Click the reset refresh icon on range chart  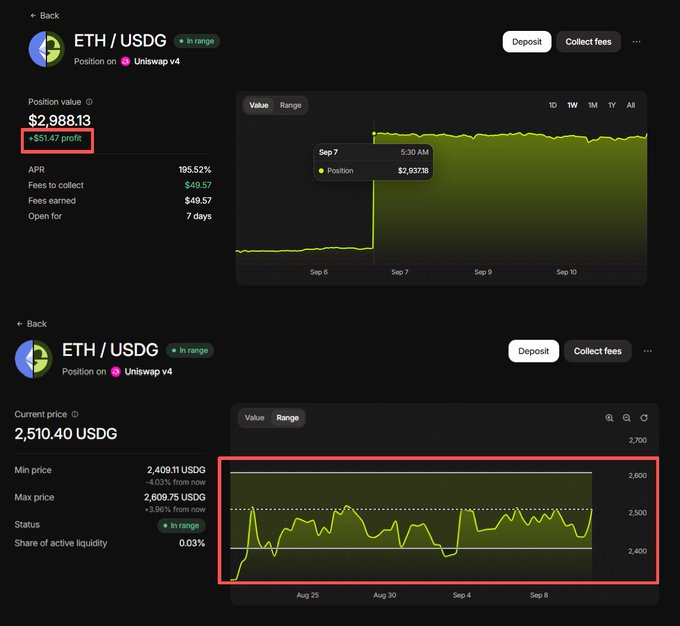click(x=644, y=418)
